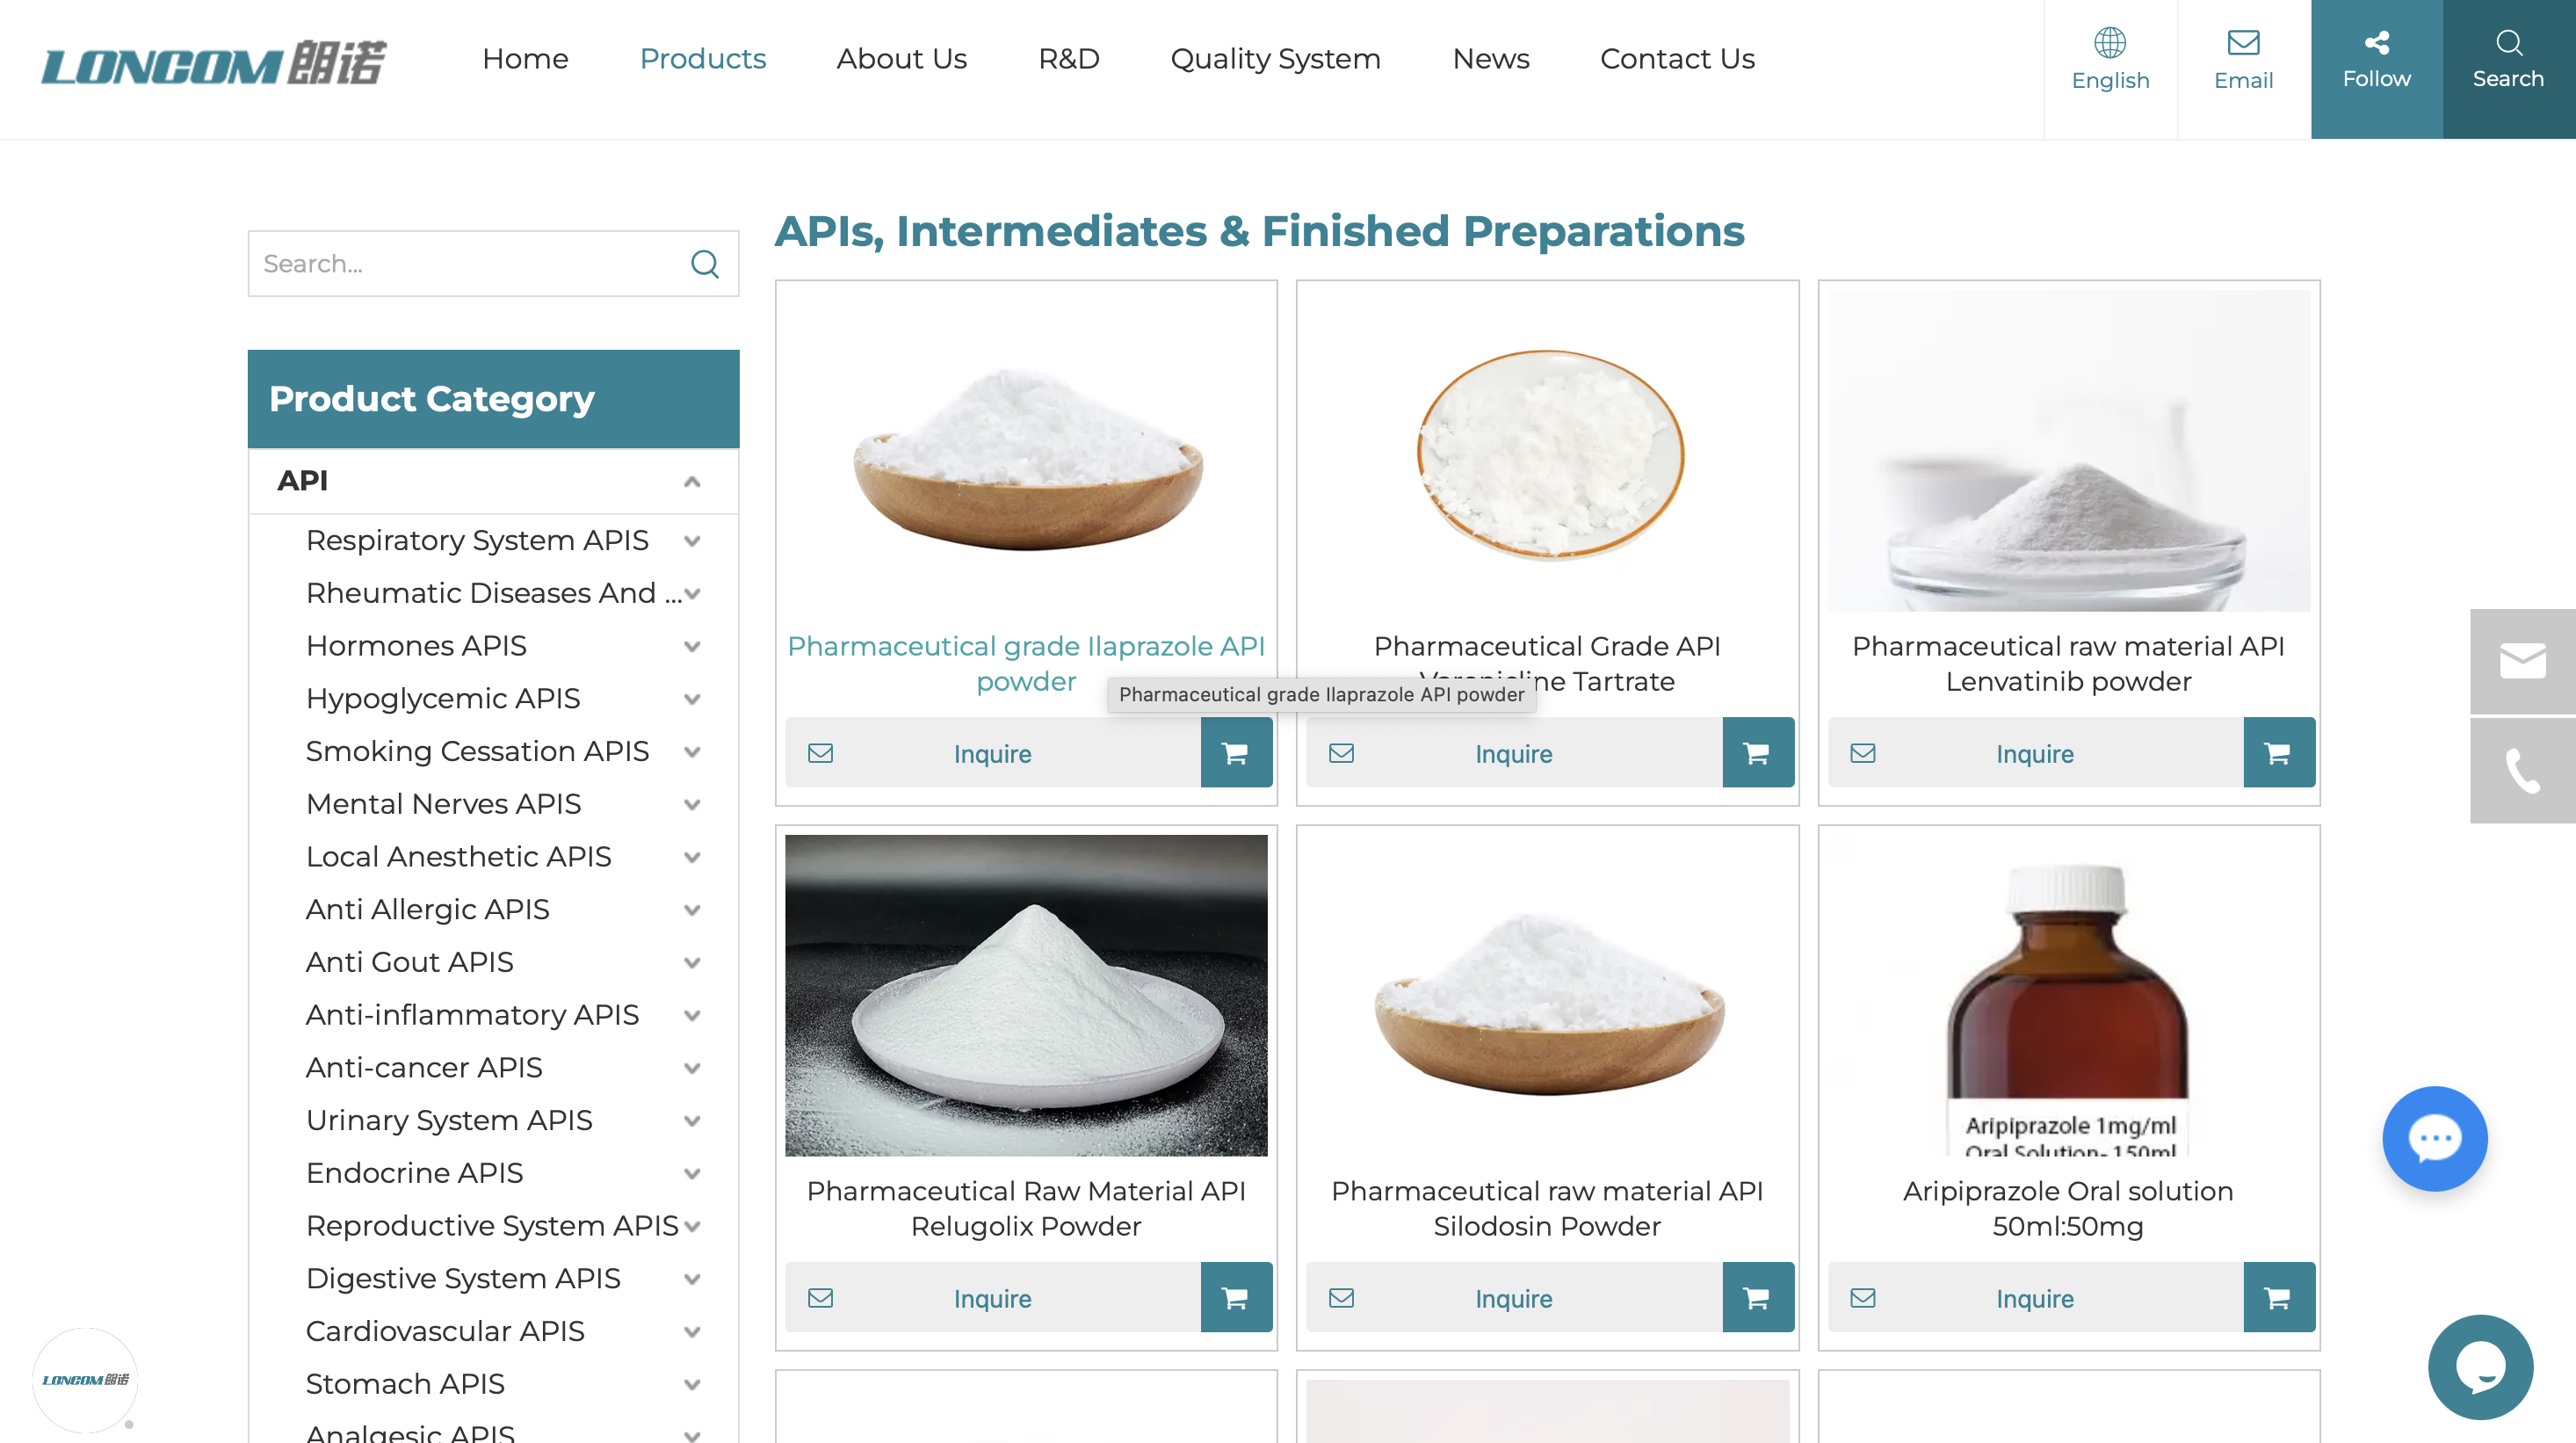Open the Email icon in header

(x=2243, y=43)
